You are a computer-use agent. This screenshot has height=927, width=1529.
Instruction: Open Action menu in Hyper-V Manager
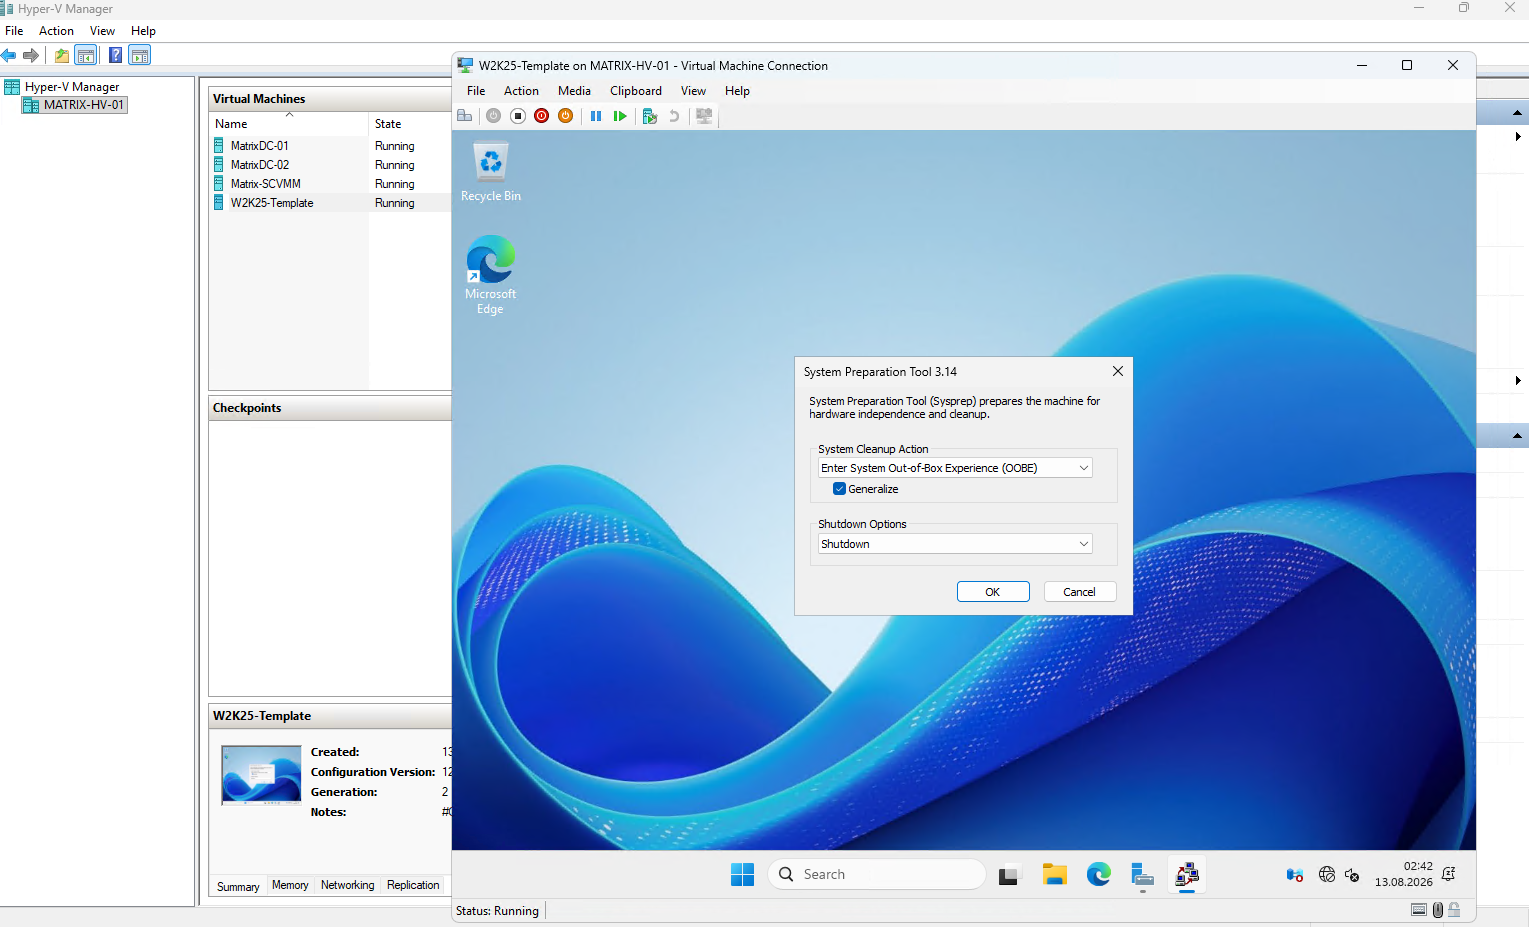click(56, 31)
